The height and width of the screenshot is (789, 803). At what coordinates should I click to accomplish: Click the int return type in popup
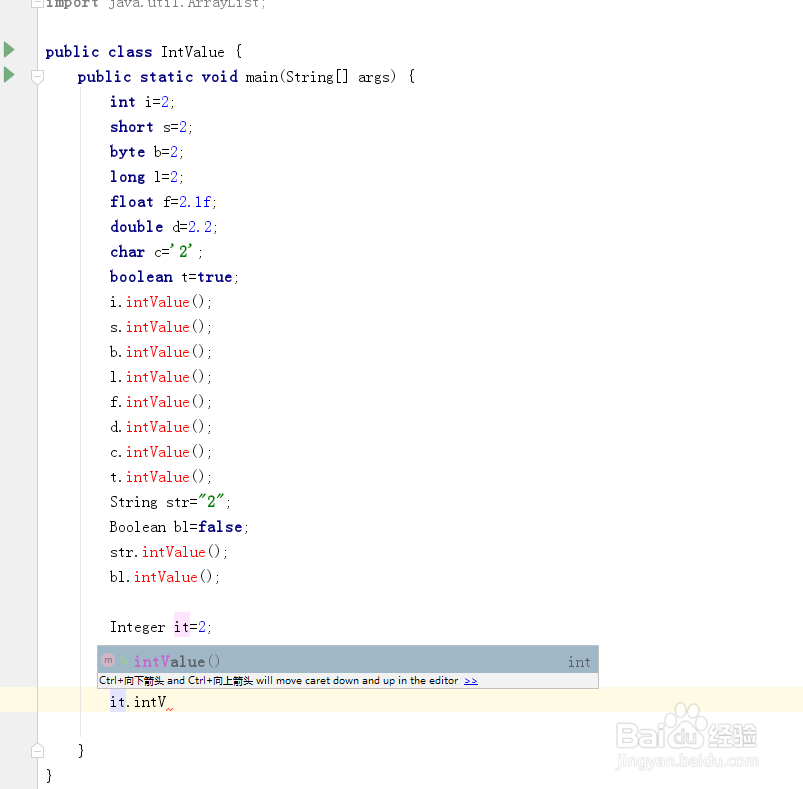tap(579, 662)
